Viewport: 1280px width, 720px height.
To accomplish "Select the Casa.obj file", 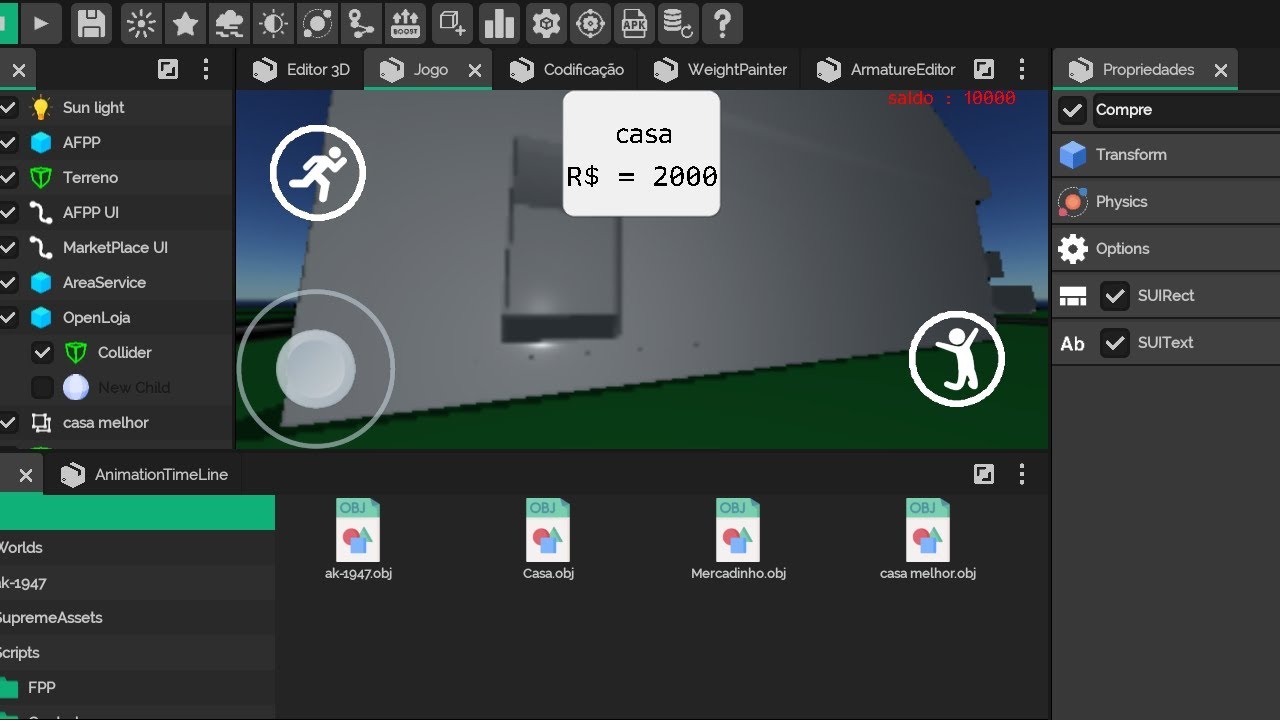I will 548,540.
